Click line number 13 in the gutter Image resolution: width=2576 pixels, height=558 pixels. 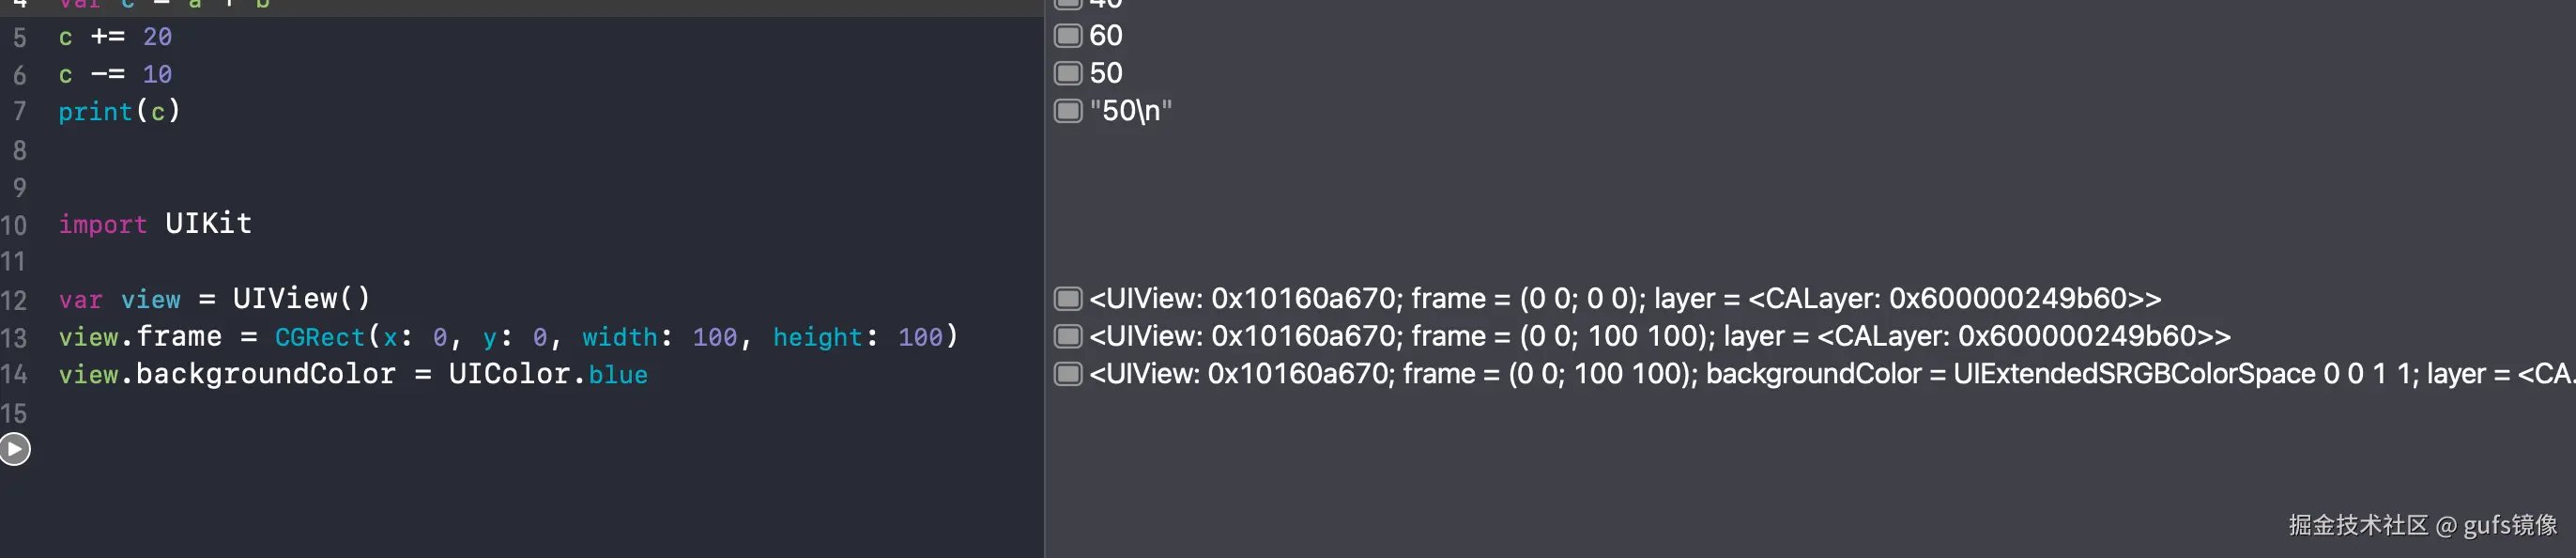pyautogui.click(x=14, y=337)
